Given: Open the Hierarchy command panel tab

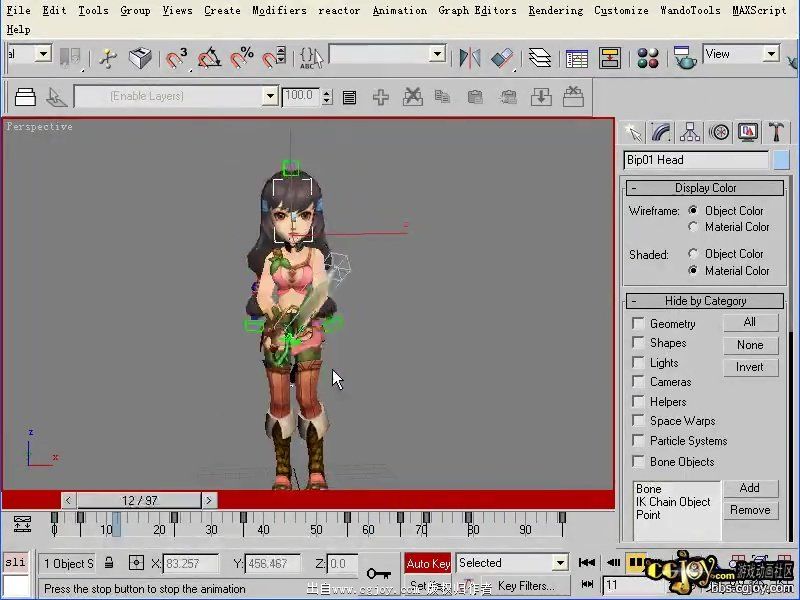Looking at the screenshot, I should click(x=690, y=133).
